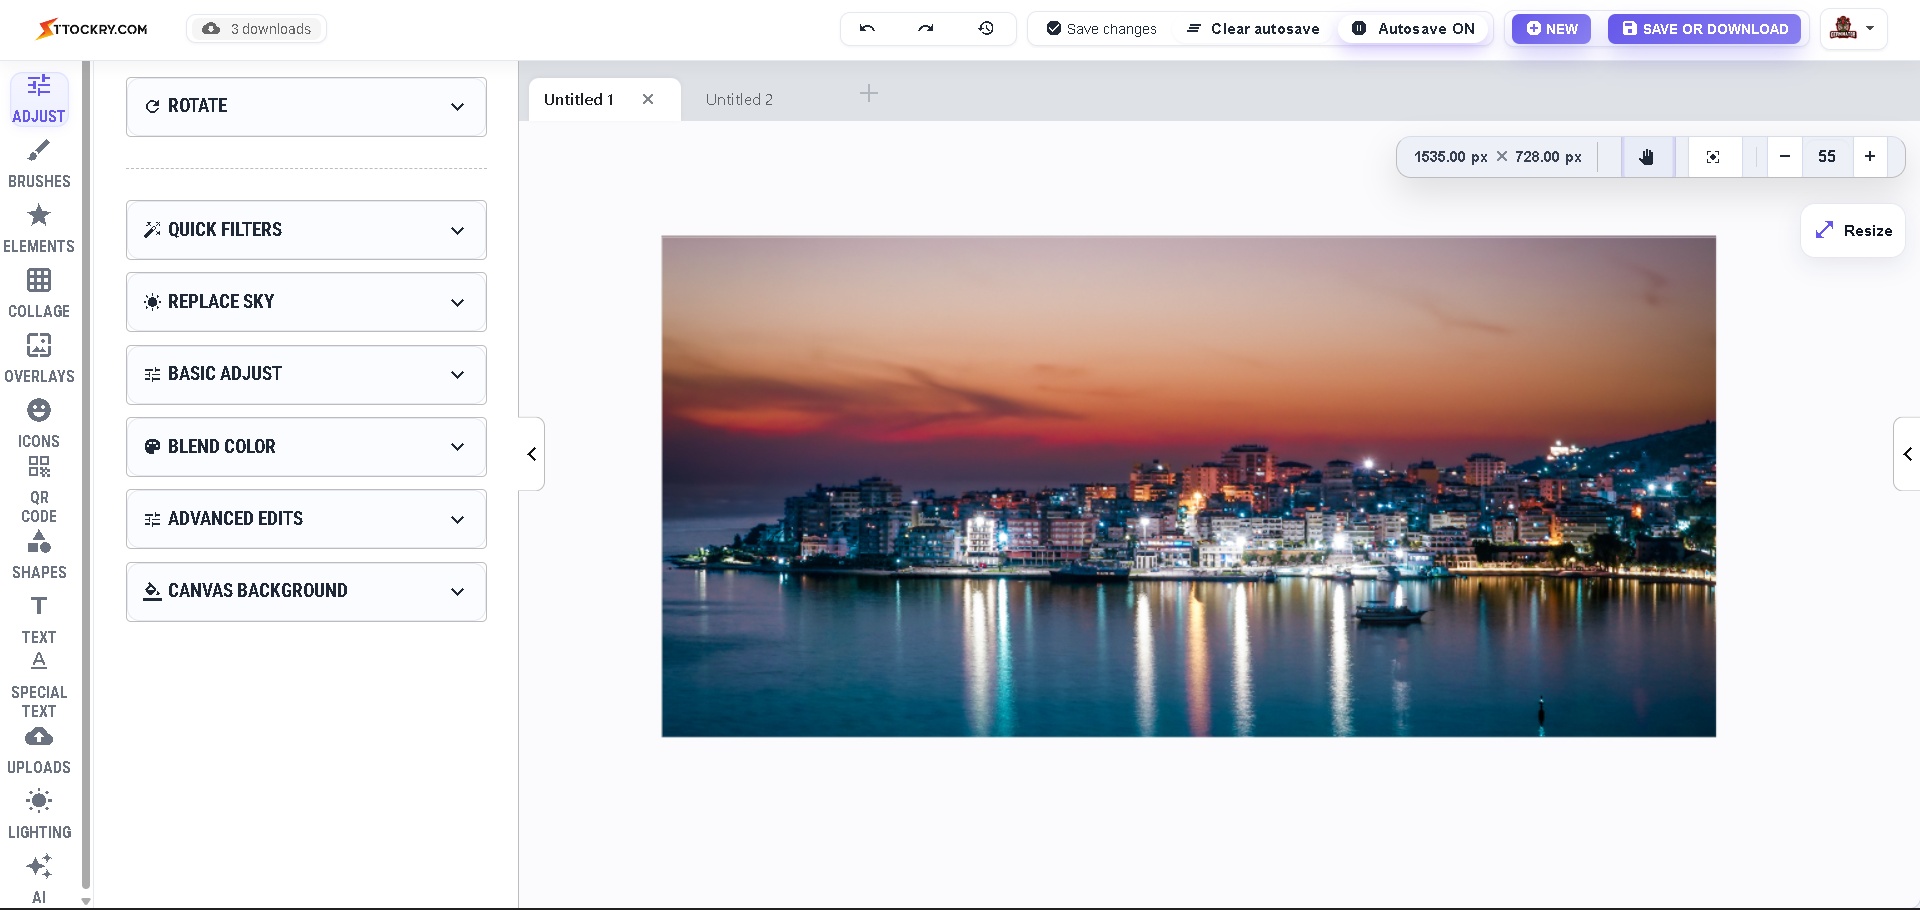The width and height of the screenshot is (1920, 910).
Task: Open the Overlays panel
Action: (x=39, y=359)
